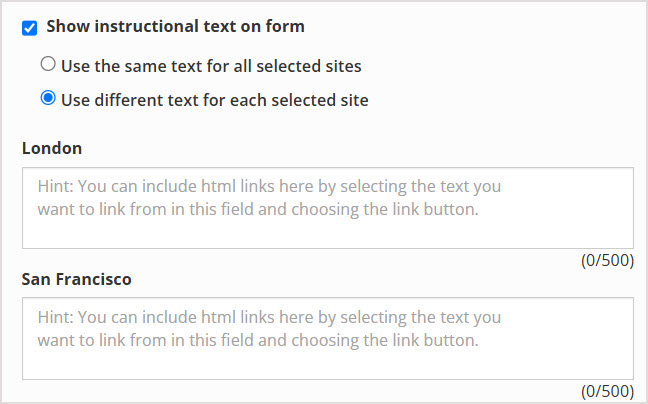
Task: Click the "Use different text for each selected site" label
Action: pyautogui.click(x=214, y=100)
